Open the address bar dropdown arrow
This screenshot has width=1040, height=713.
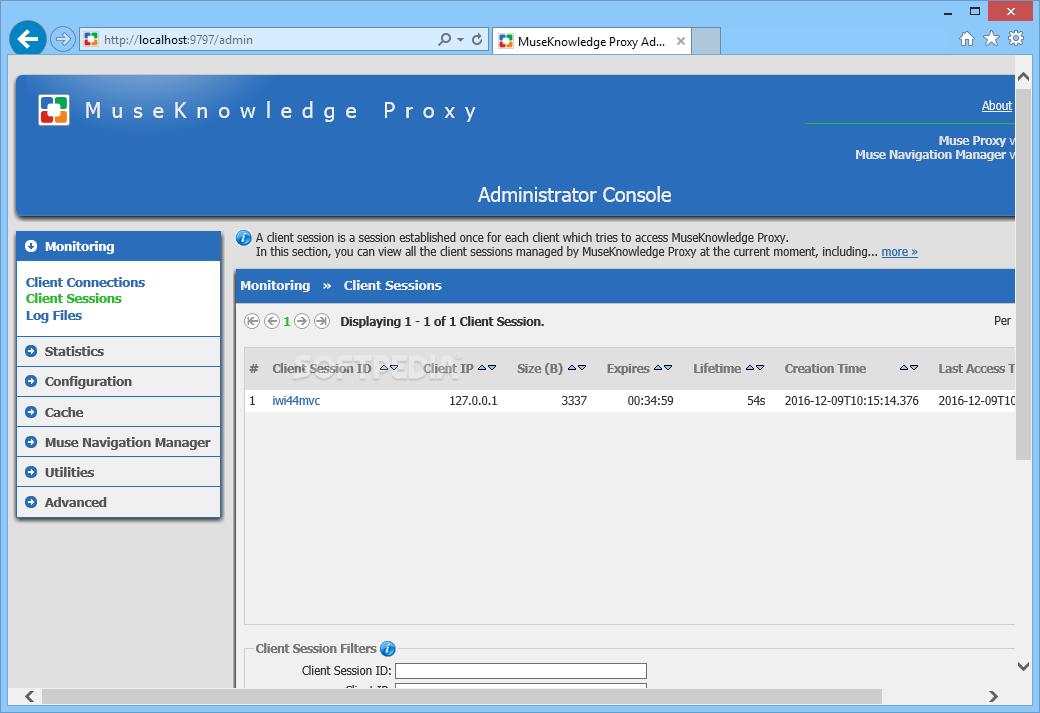[460, 40]
